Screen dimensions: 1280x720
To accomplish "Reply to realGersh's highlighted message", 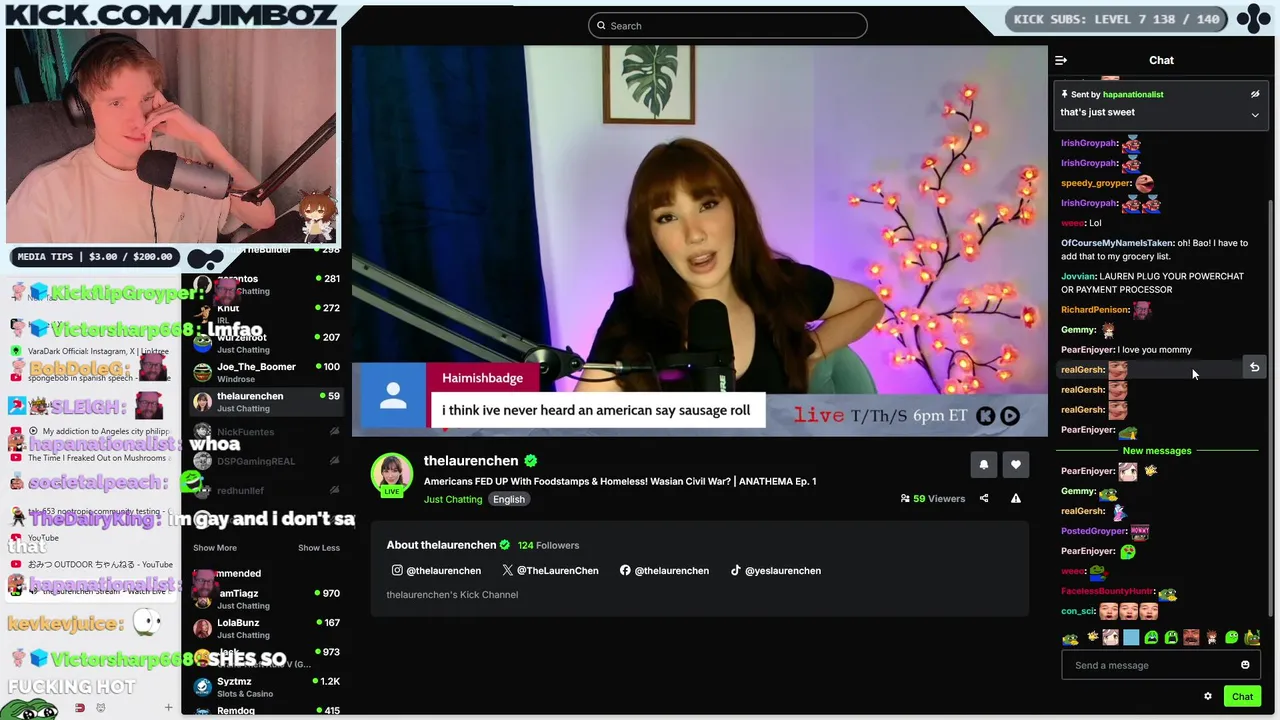I will click(1254, 367).
